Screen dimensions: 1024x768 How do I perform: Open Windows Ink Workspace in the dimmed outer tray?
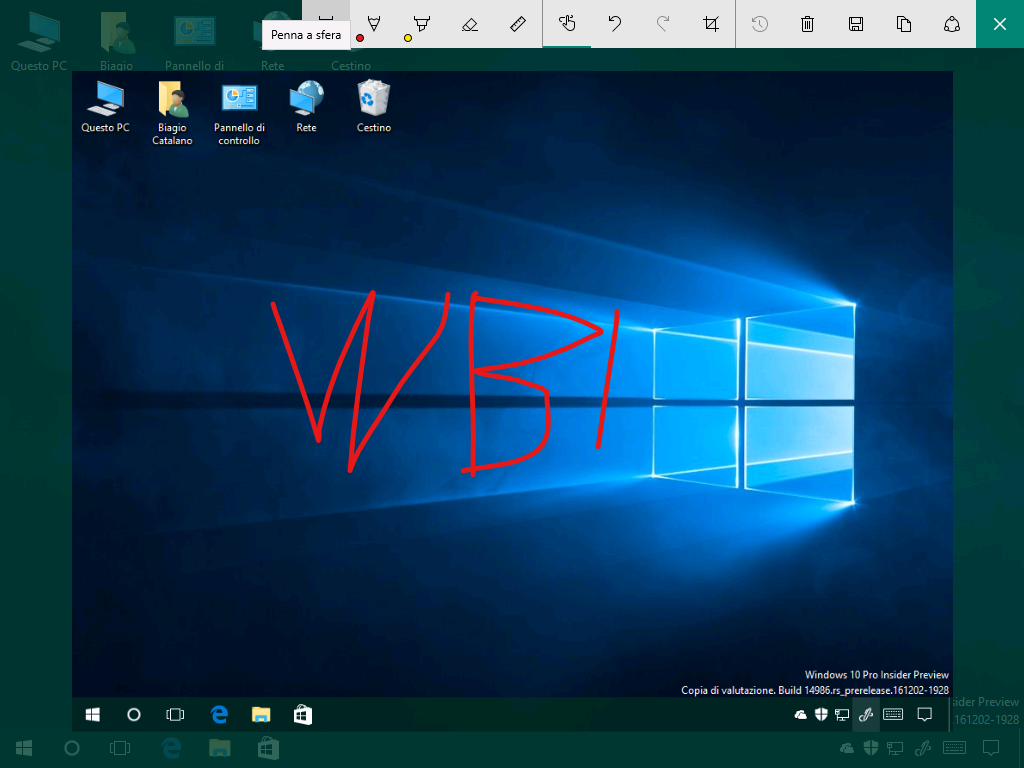(x=923, y=748)
